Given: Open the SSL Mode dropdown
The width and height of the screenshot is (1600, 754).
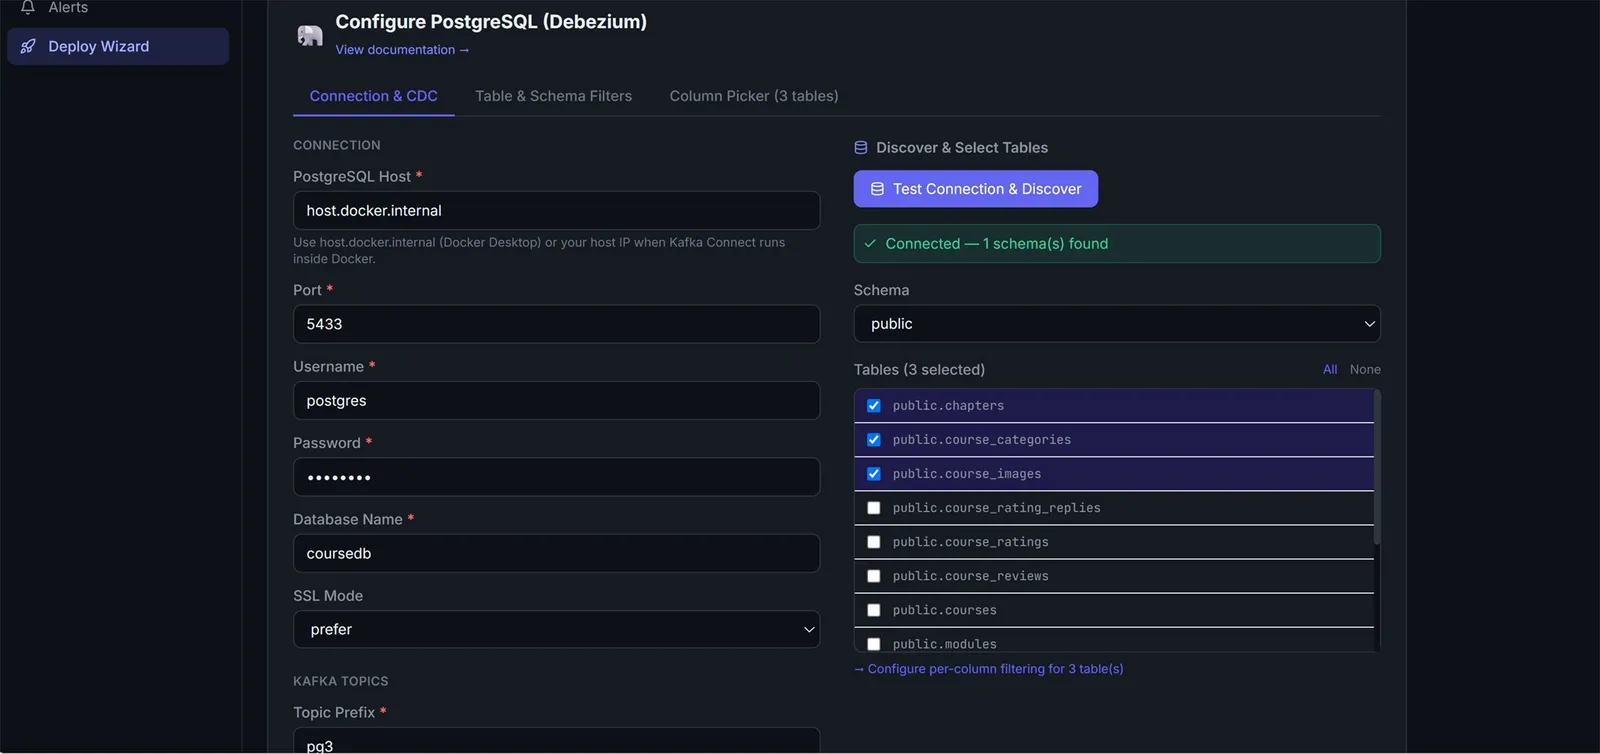Looking at the screenshot, I should tap(556, 630).
